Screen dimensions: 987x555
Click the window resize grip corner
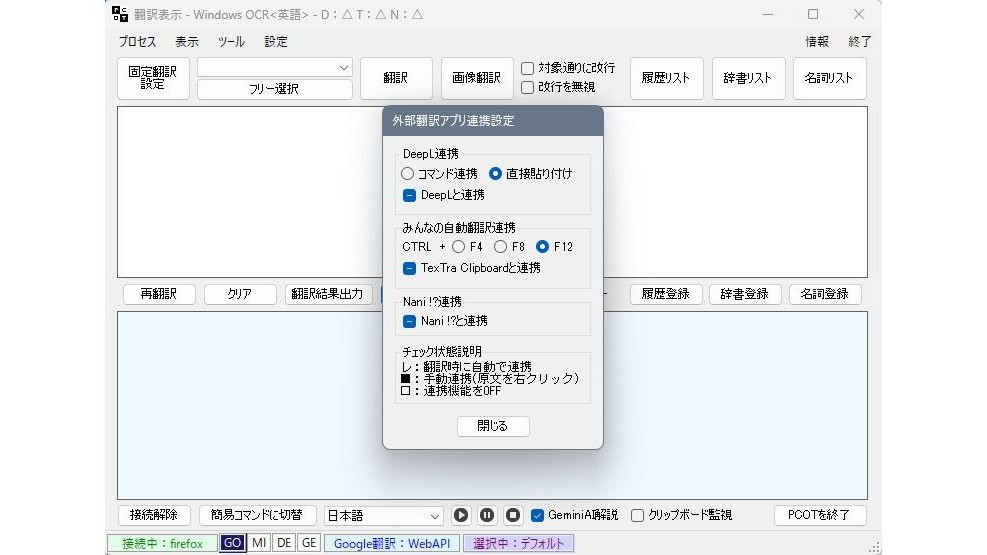(x=874, y=547)
